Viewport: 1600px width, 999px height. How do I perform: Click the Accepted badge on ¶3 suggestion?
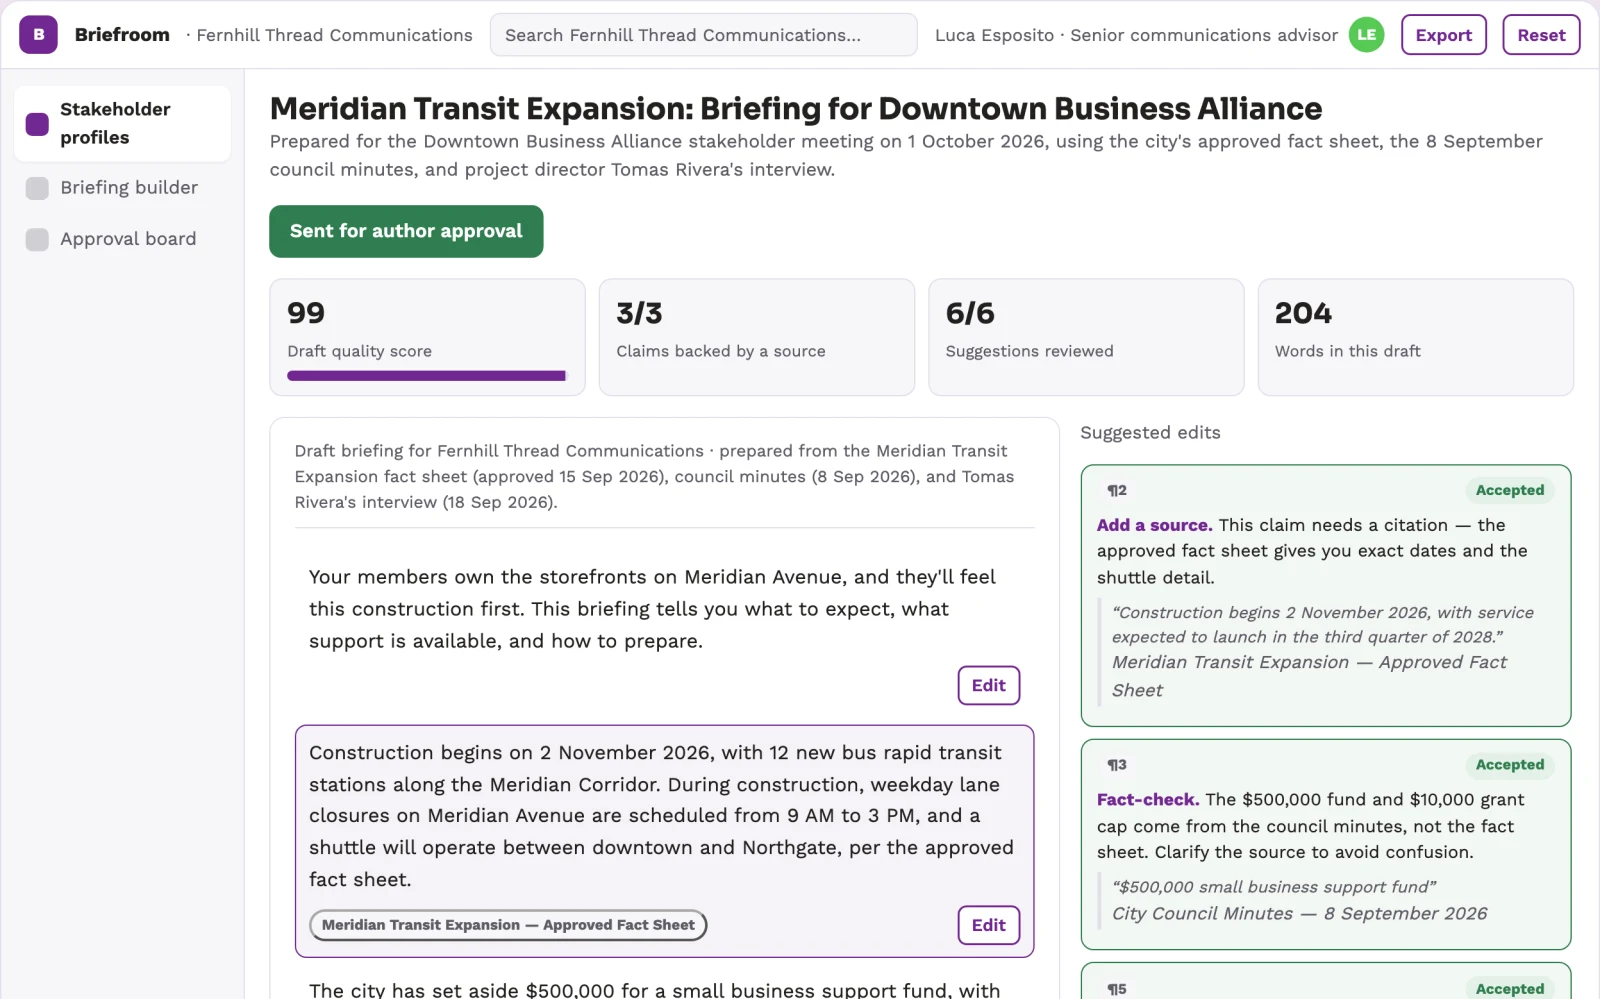tap(1509, 765)
